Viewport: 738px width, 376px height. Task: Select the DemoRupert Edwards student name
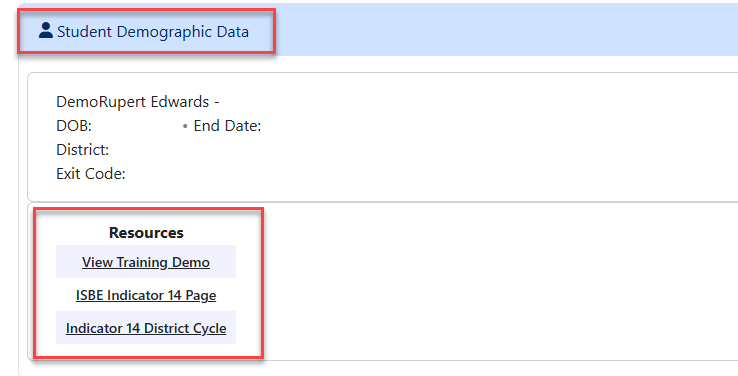click(133, 102)
